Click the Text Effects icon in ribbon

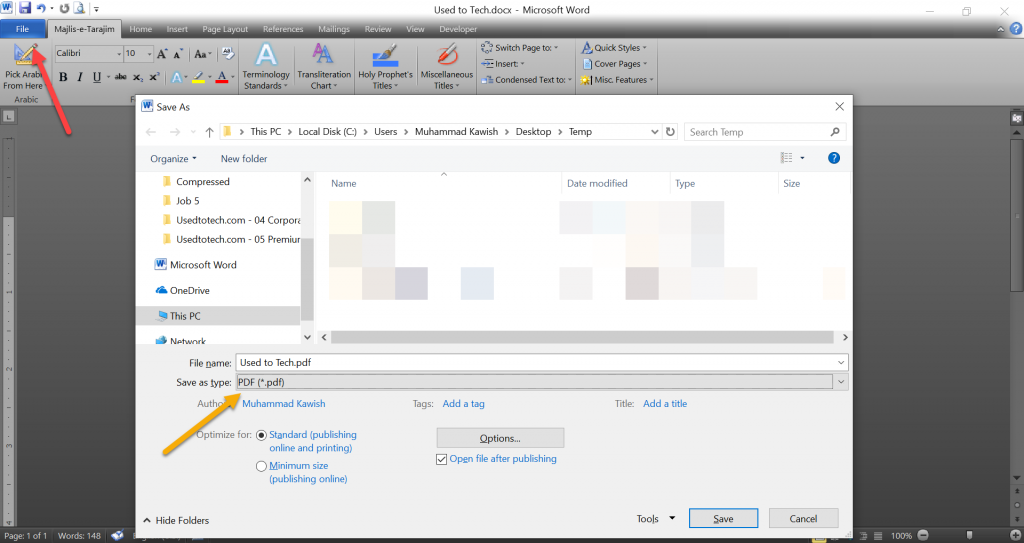click(x=176, y=77)
